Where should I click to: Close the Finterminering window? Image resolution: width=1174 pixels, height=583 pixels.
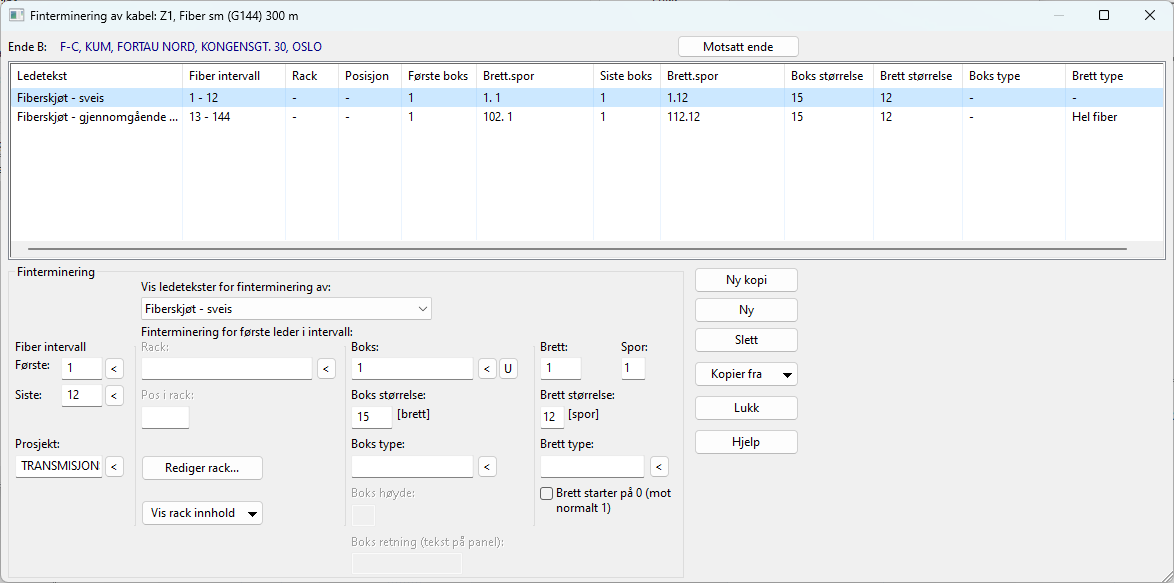pos(1149,15)
